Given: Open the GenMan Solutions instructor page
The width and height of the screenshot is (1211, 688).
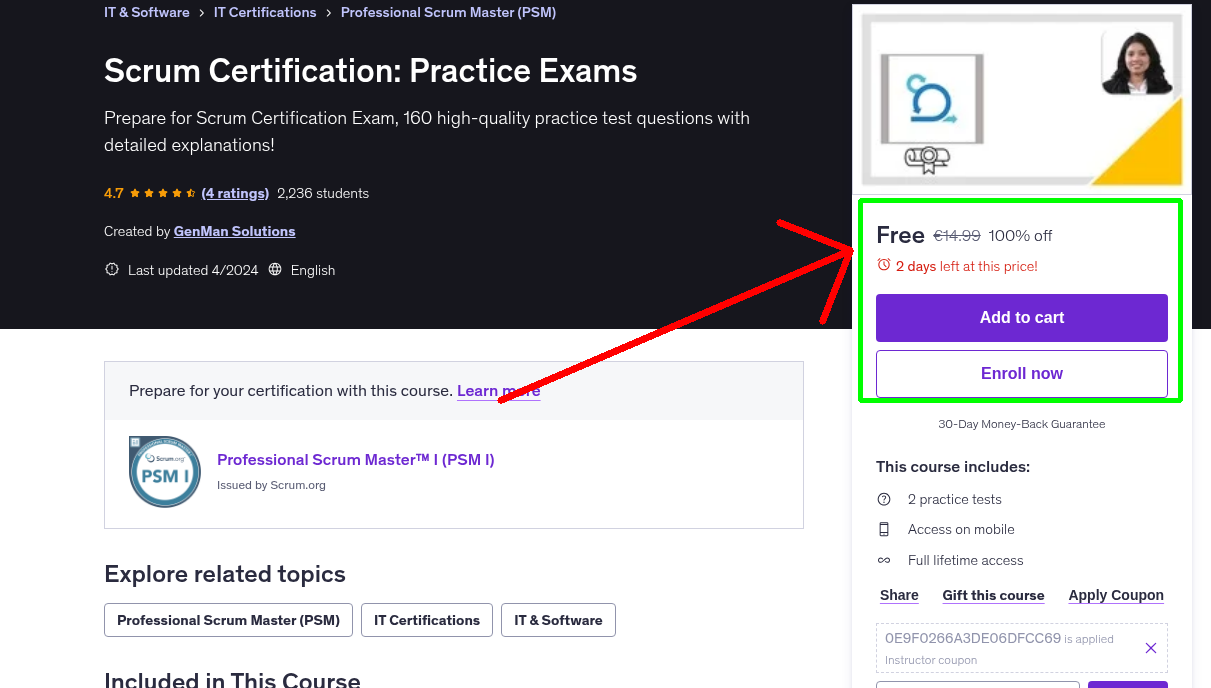Looking at the screenshot, I should (x=234, y=231).
